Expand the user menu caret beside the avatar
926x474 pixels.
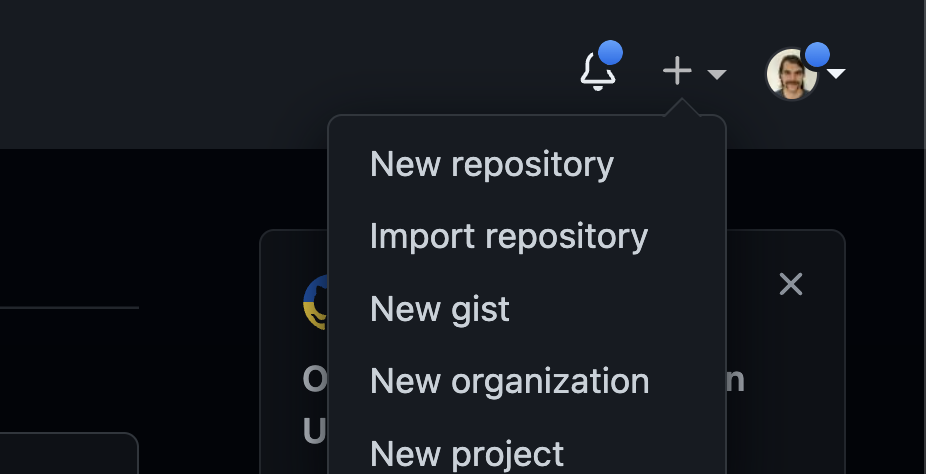tap(837, 74)
